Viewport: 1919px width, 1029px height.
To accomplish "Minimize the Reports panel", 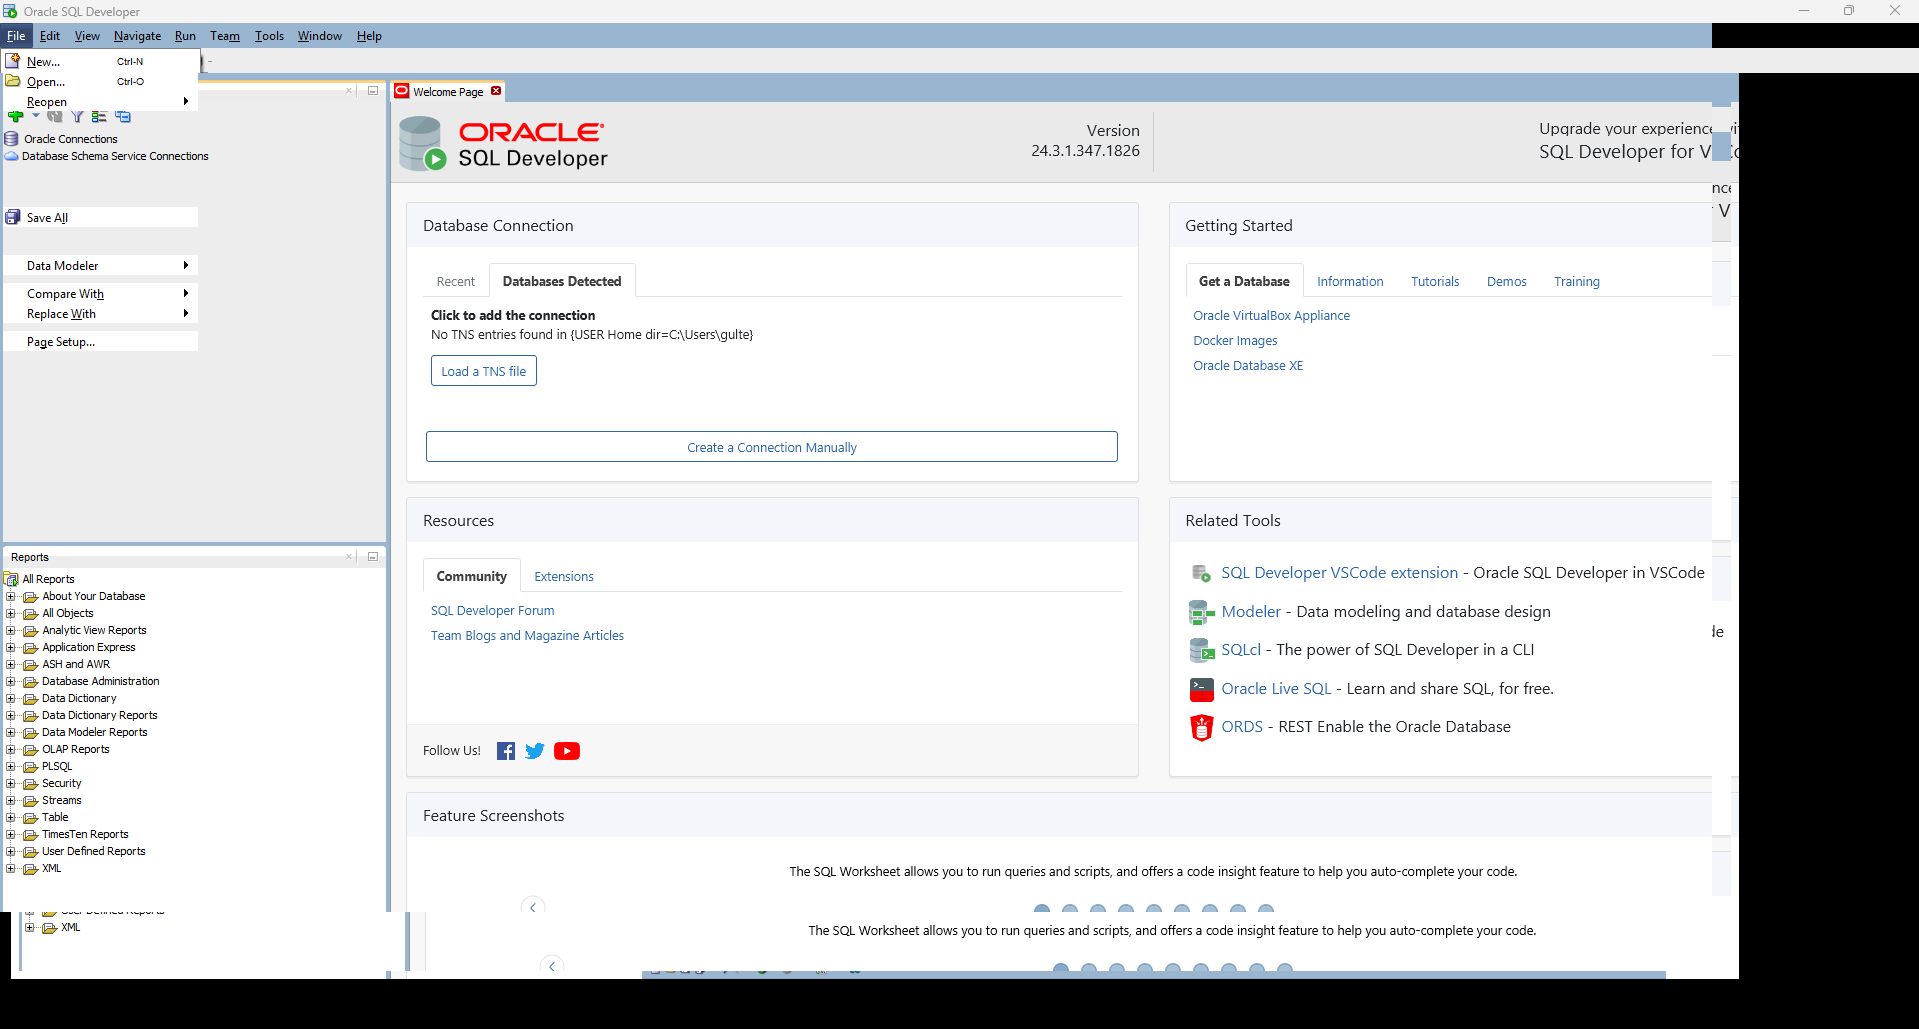I will coord(373,557).
